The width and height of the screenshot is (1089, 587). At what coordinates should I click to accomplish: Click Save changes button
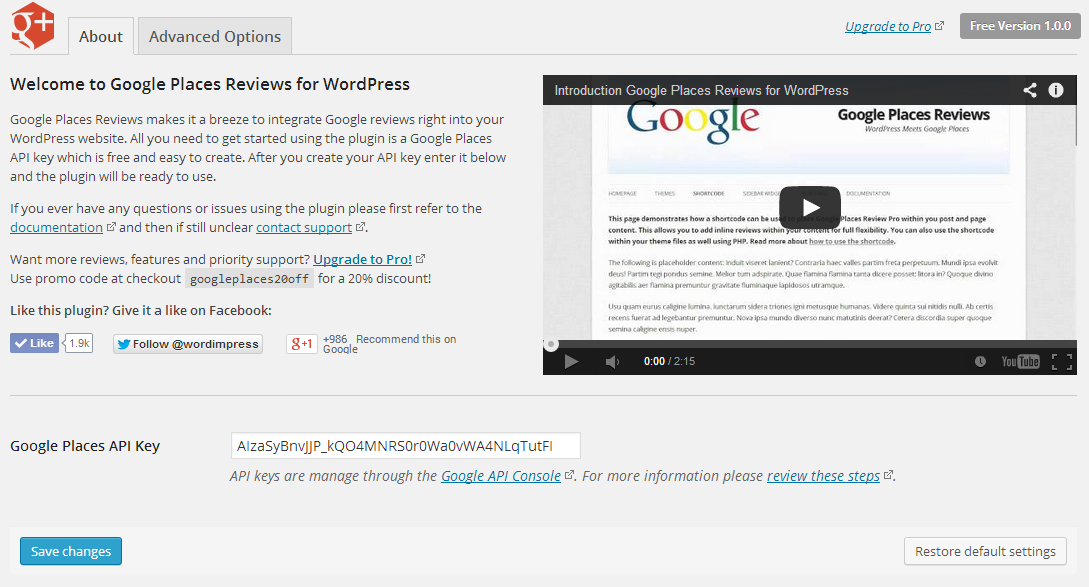71,551
